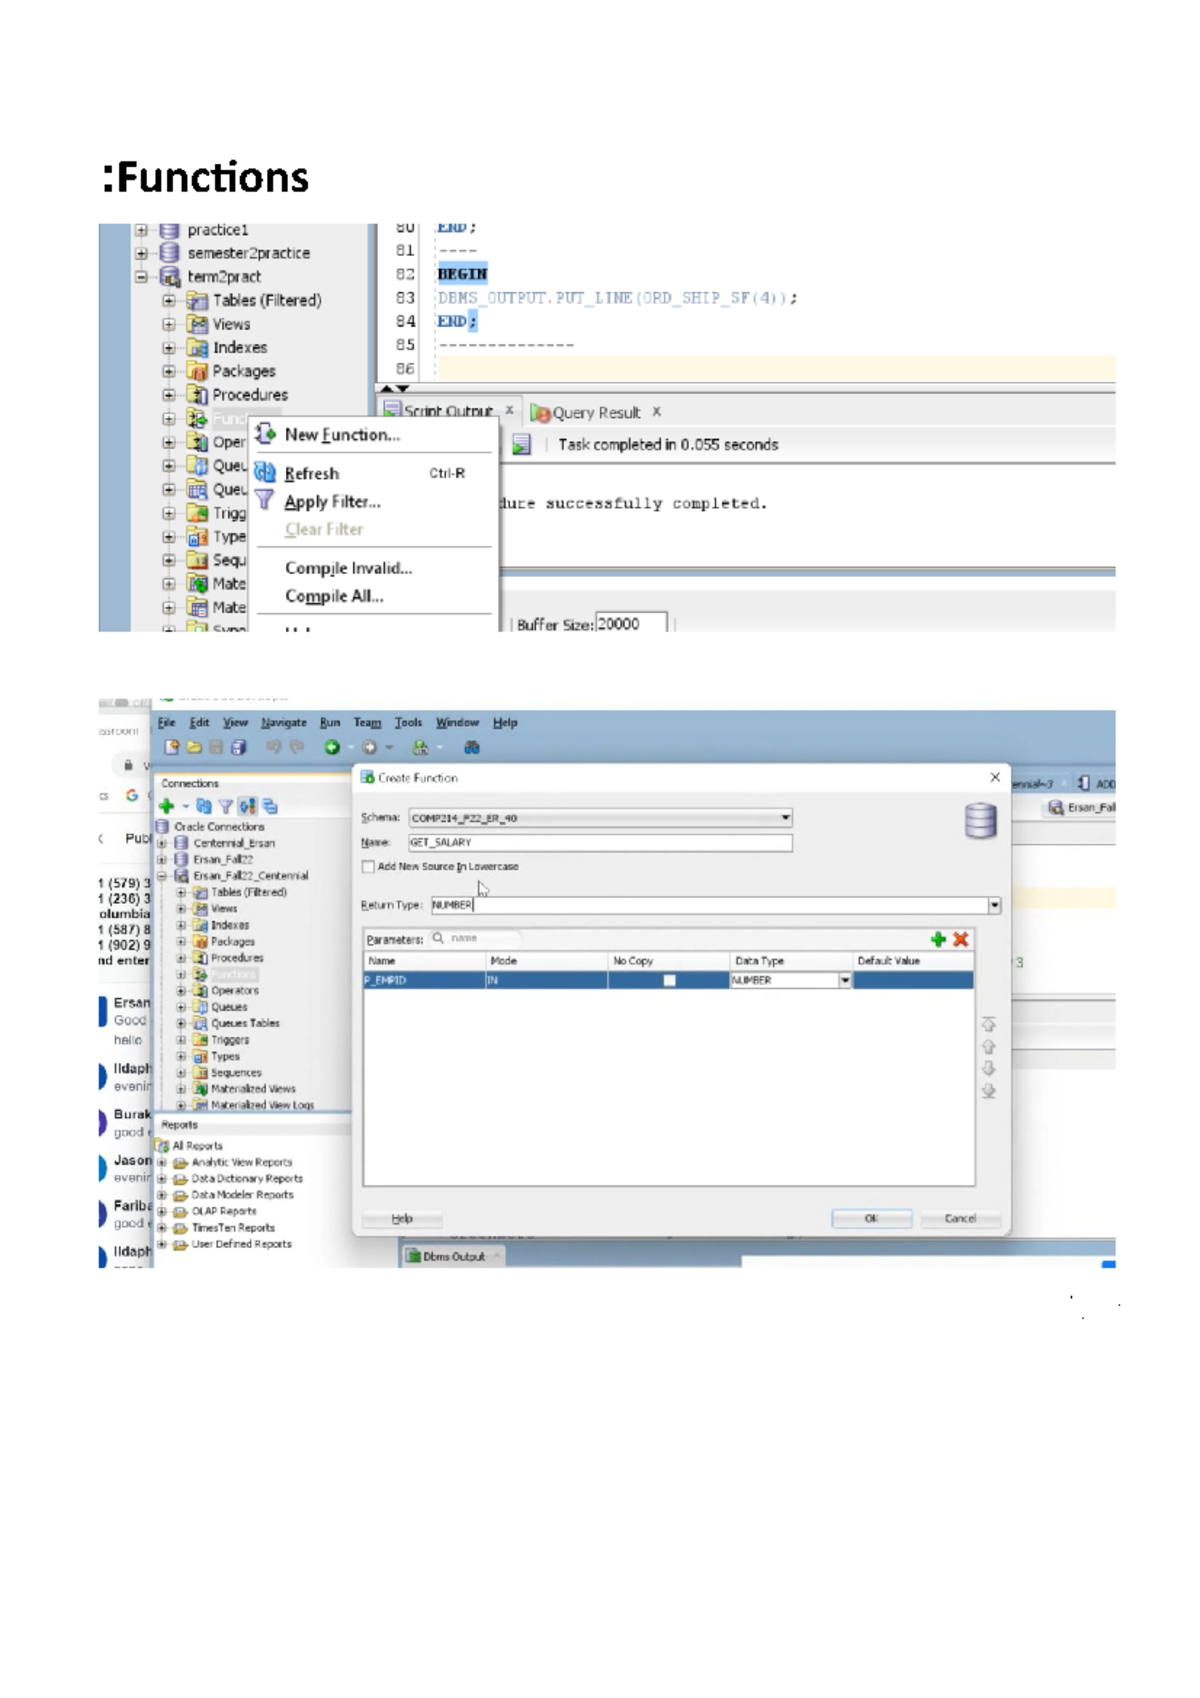Click the Return Type text field
This screenshot has width=1200, height=1698.
coord(710,905)
